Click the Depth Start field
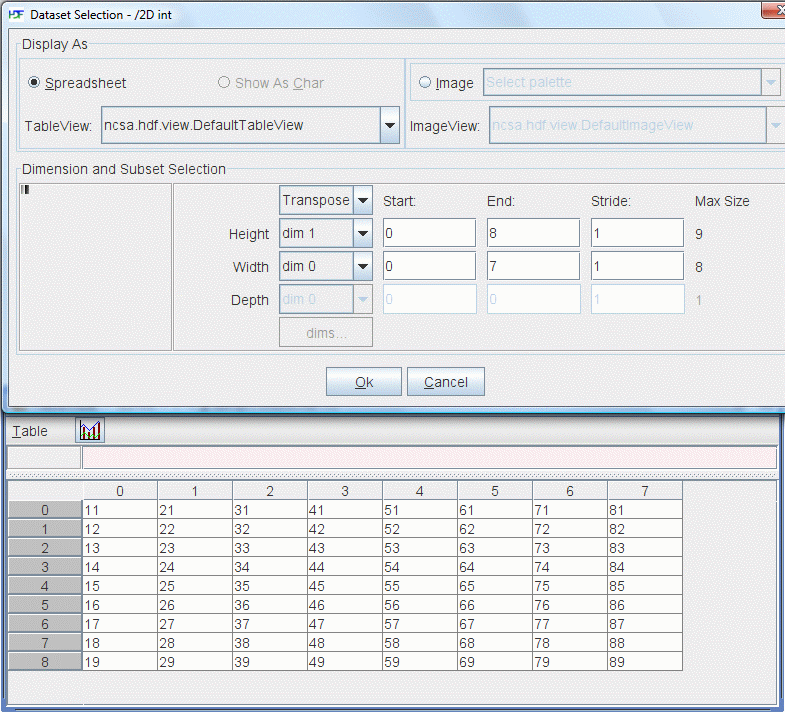The image size is (785, 712). 430,299
